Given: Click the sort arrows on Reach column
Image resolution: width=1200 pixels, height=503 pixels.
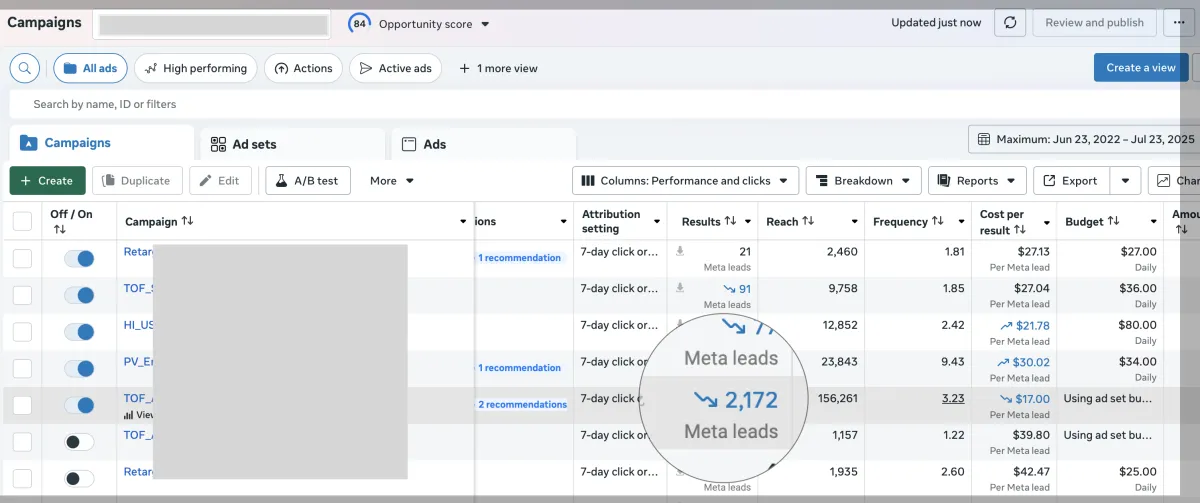Looking at the screenshot, I should (x=808, y=222).
